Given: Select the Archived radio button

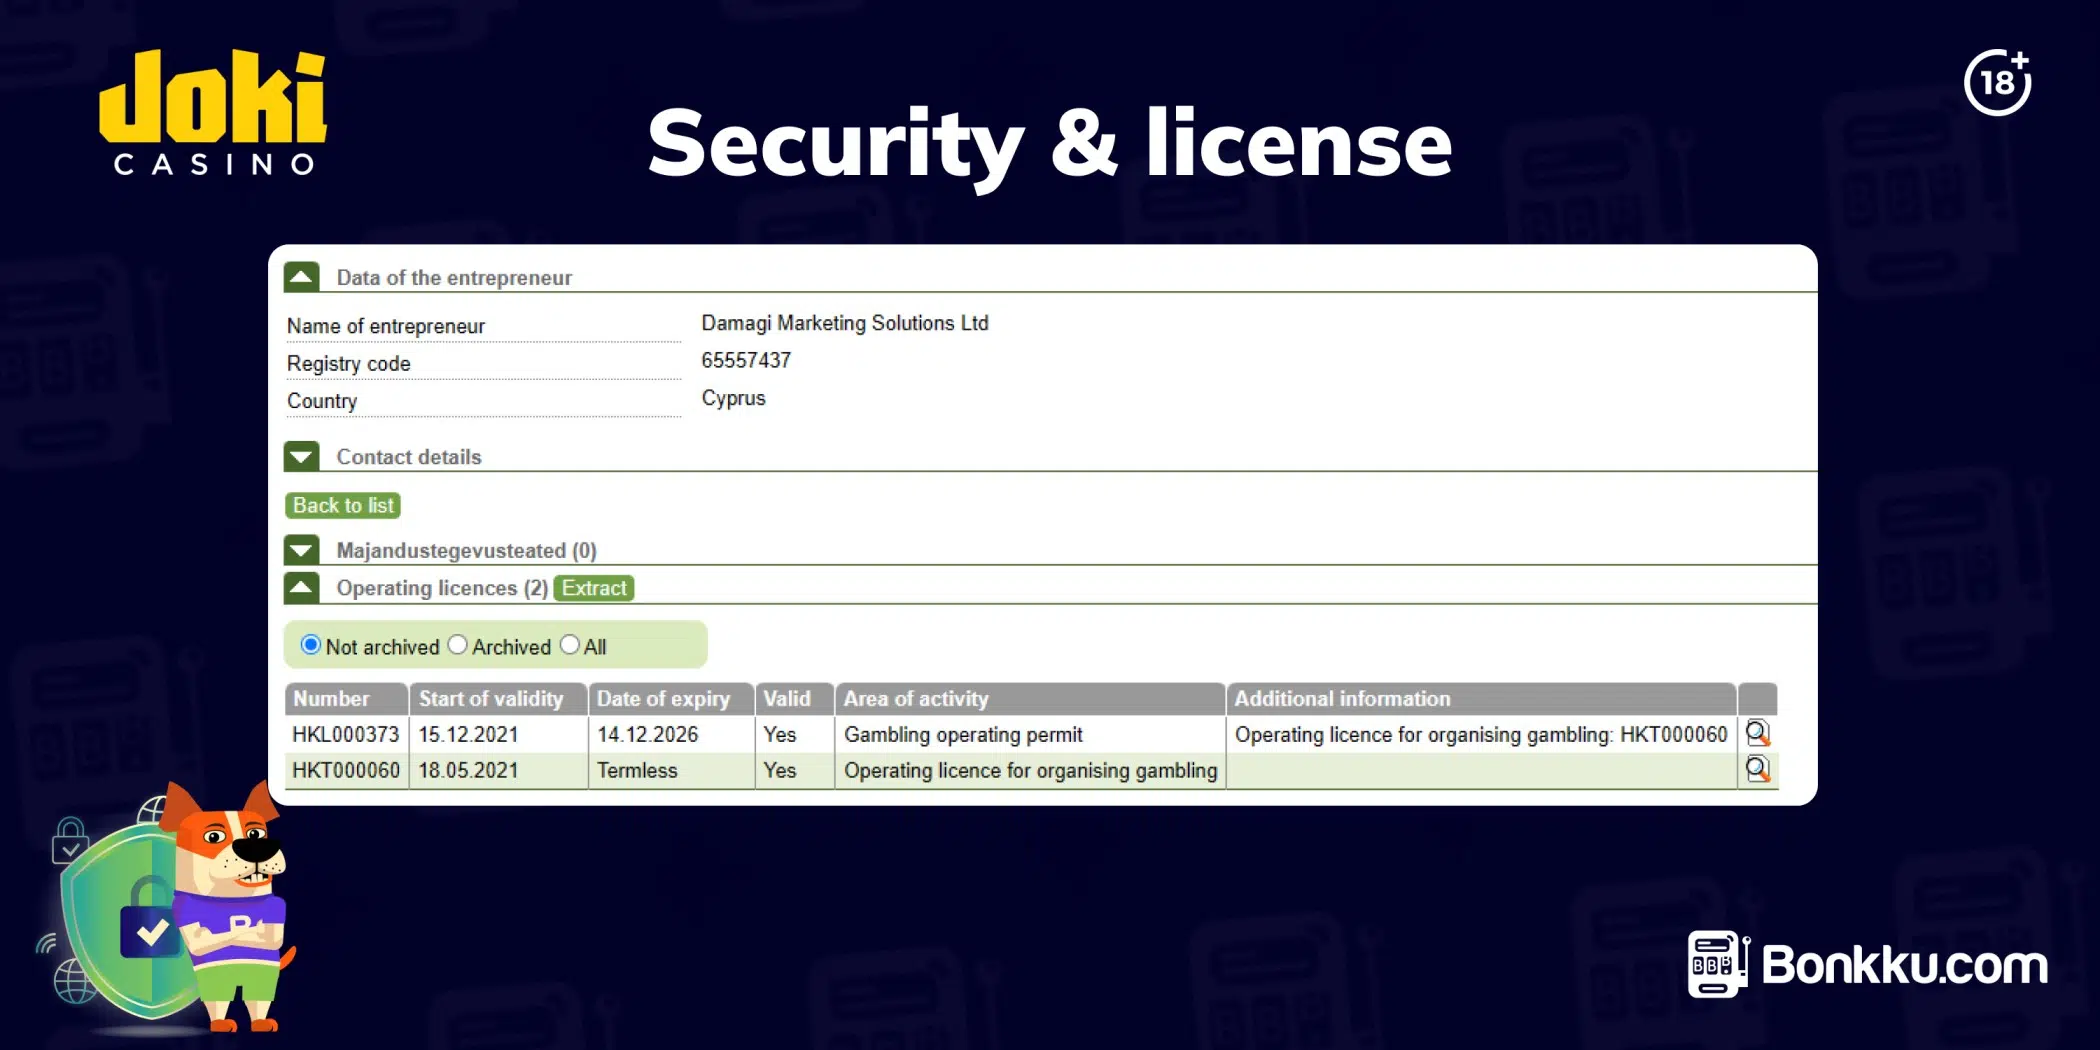Looking at the screenshot, I should pyautogui.click(x=458, y=646).
